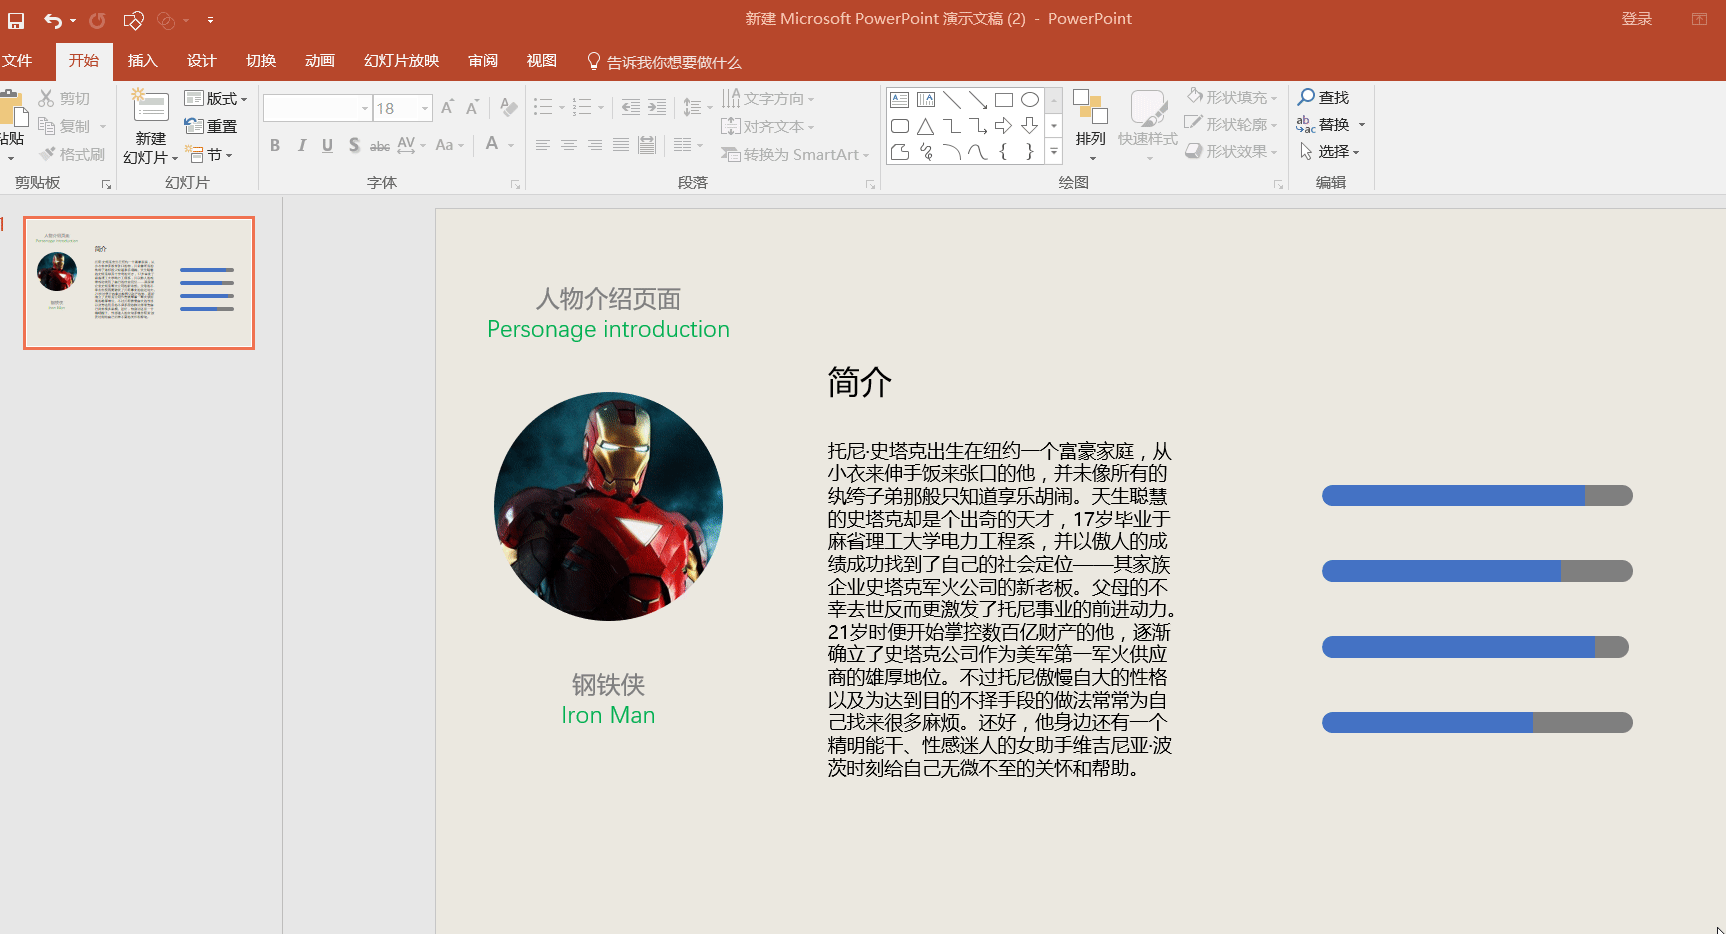Screen dimensions: 1726x934
Task: Click the Select (选择) button
Action: click(x=1329, y=151)
